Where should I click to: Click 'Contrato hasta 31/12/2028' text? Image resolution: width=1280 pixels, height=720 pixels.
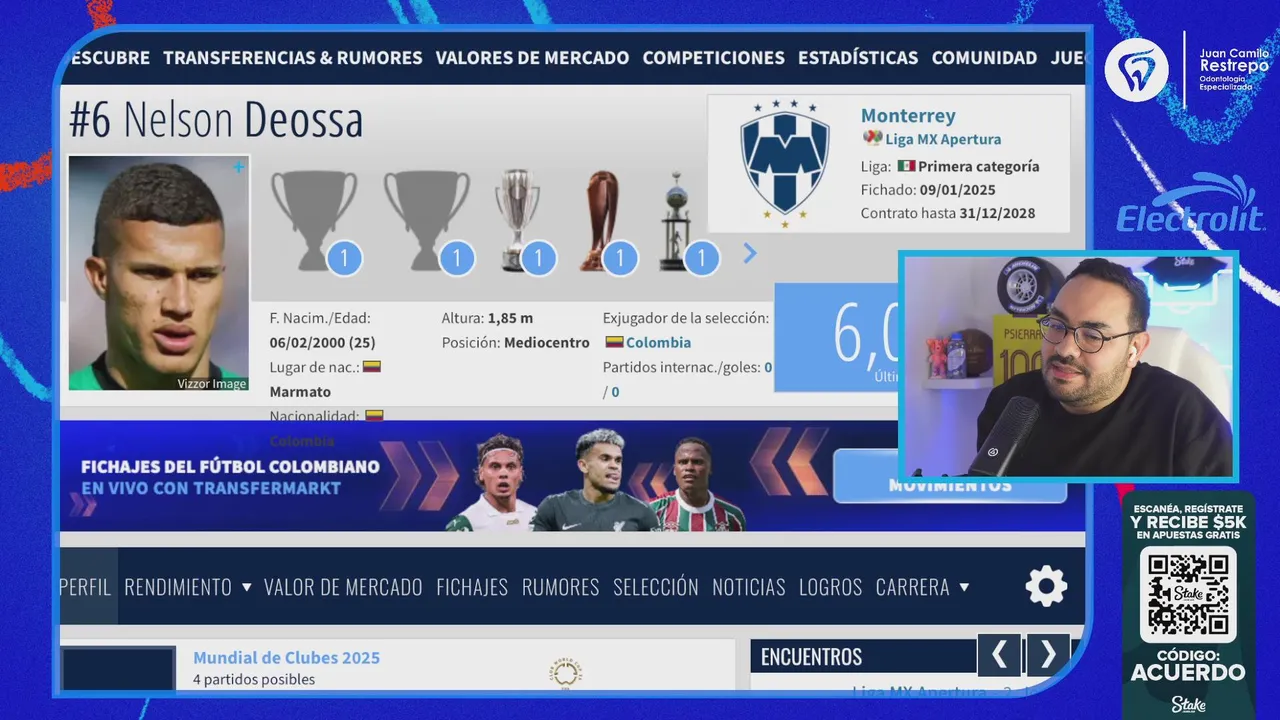pyautogui.click(x=948, y=214)
